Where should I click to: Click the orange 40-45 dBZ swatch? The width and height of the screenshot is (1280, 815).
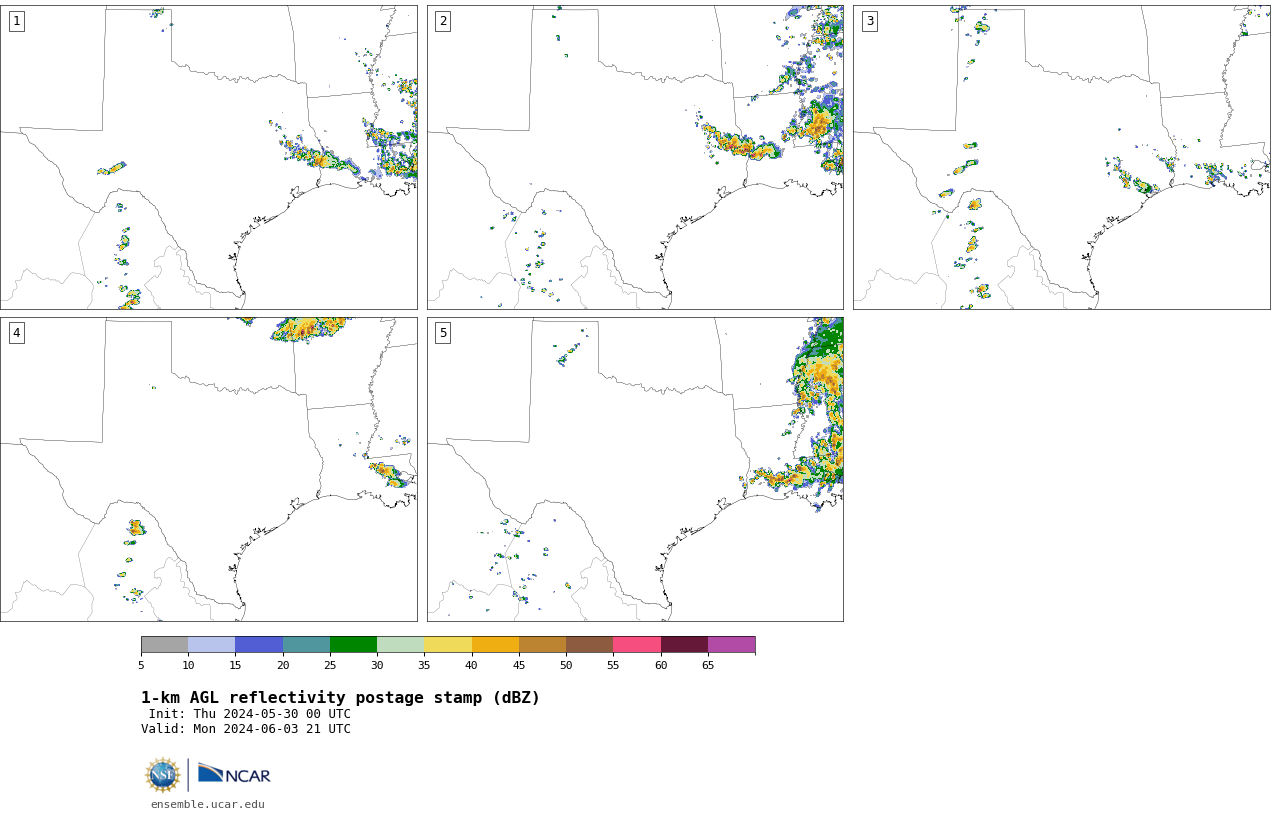[495, 644]
